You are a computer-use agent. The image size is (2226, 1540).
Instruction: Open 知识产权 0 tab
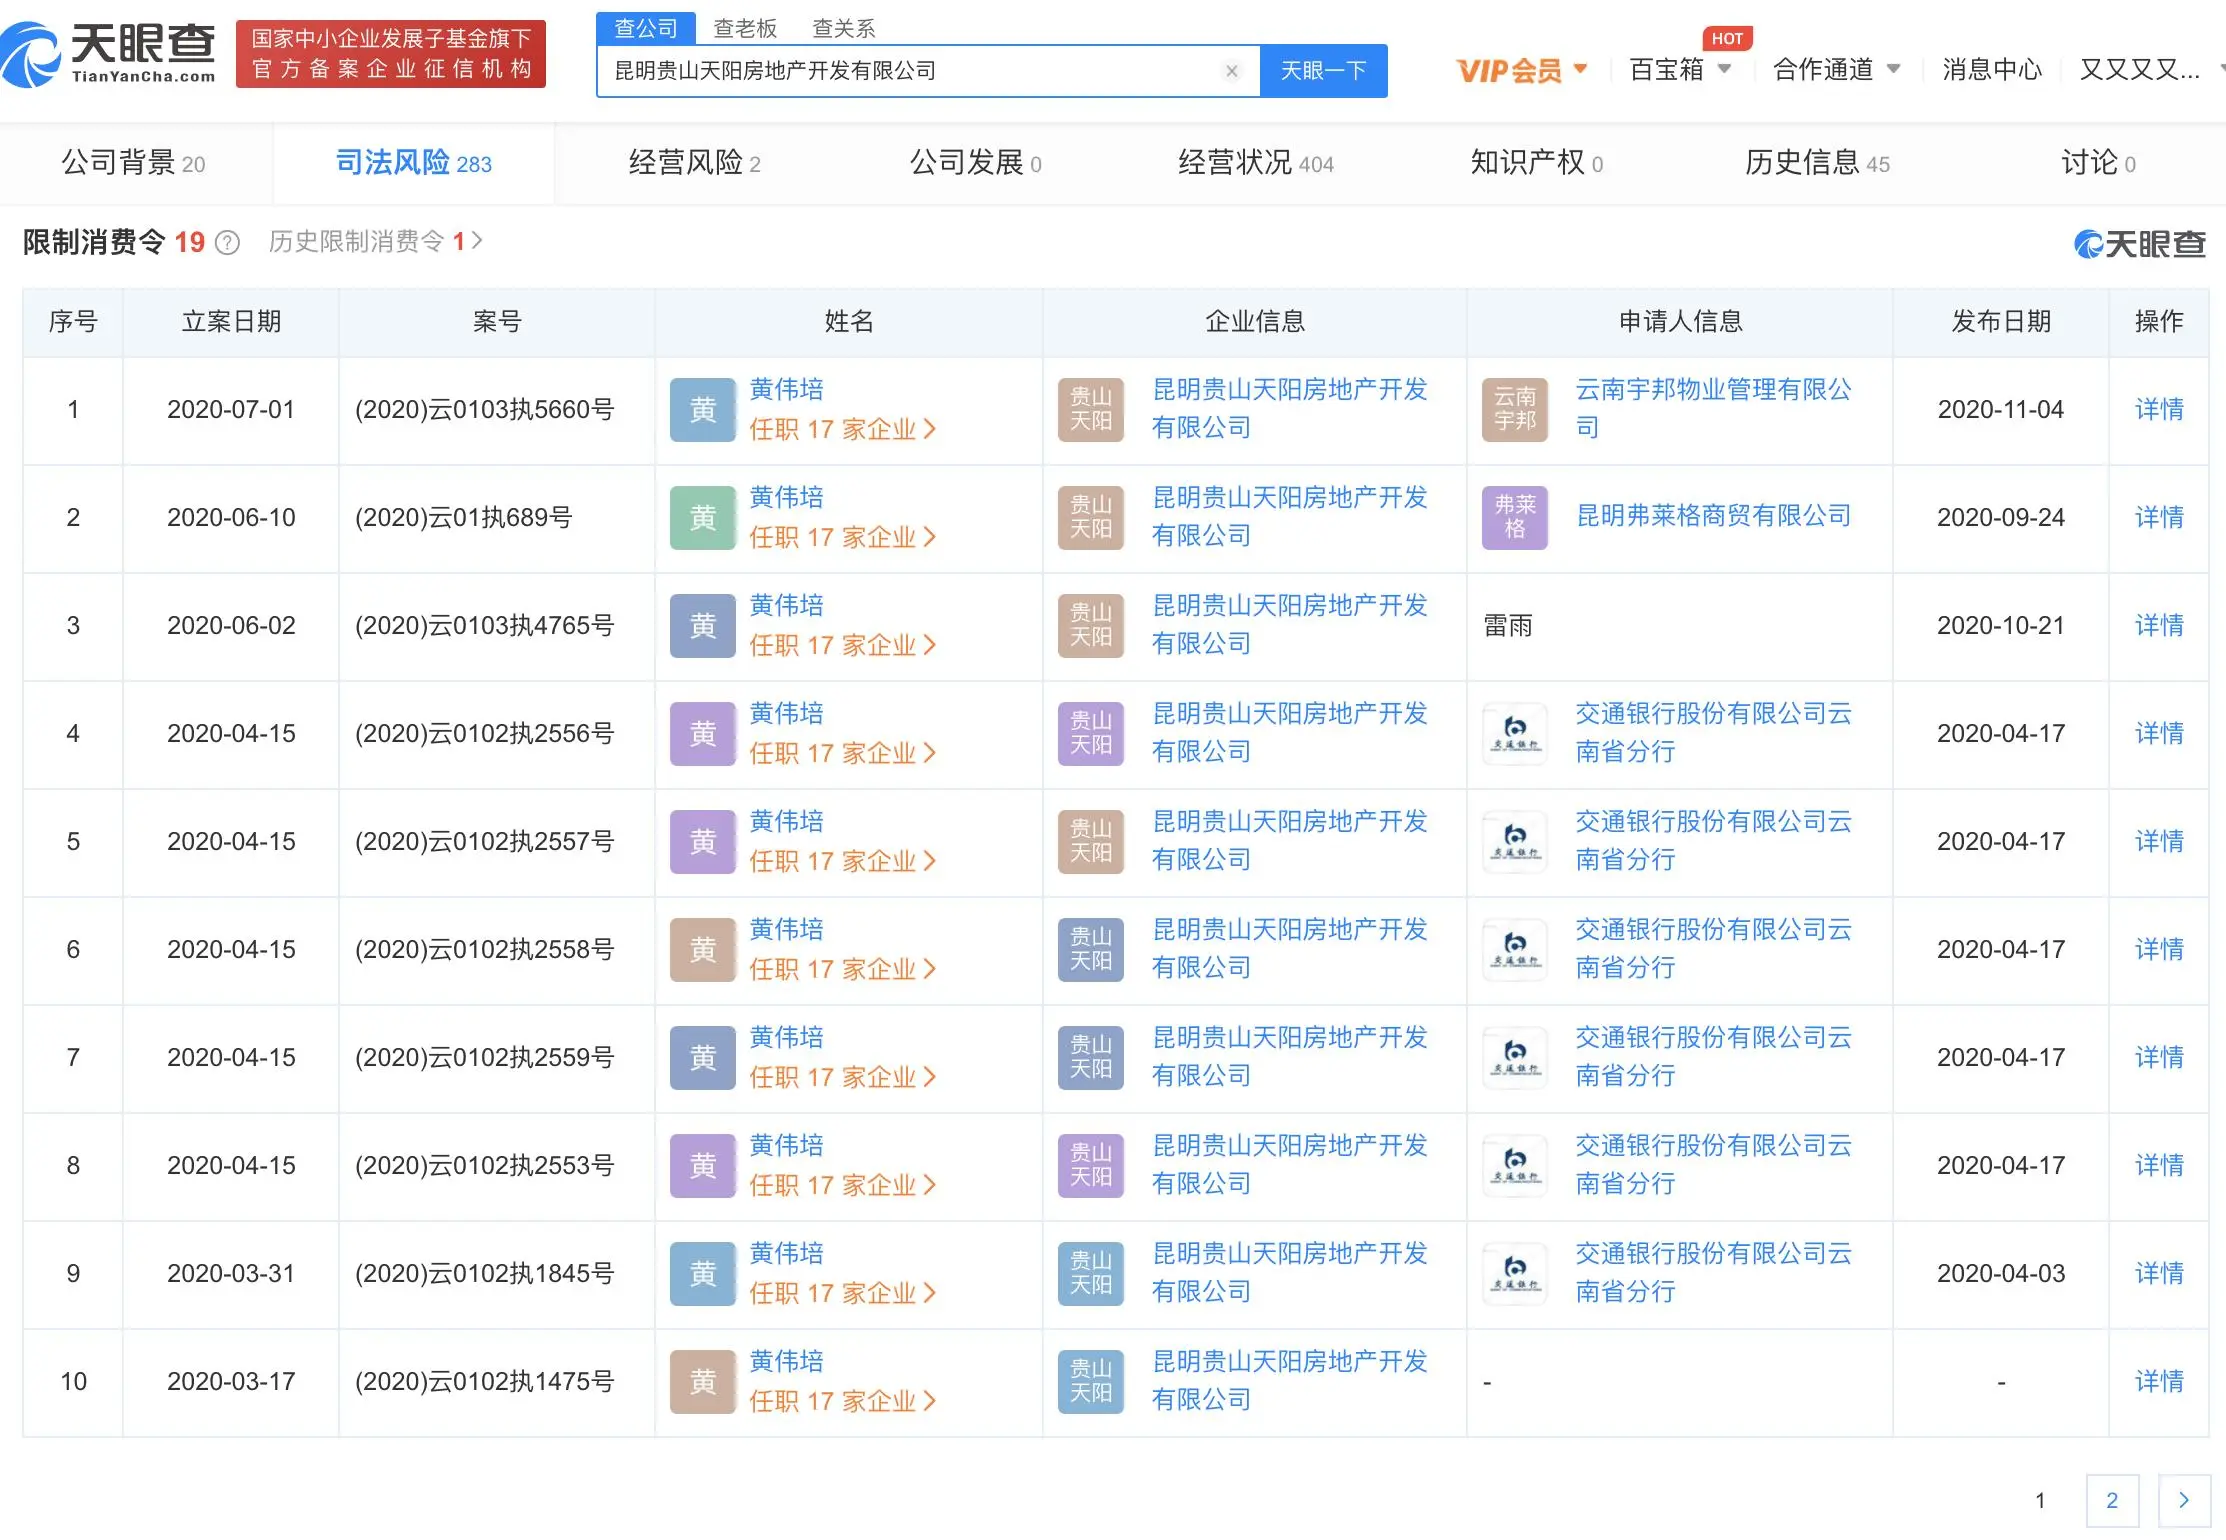(x=1537, y=163)
